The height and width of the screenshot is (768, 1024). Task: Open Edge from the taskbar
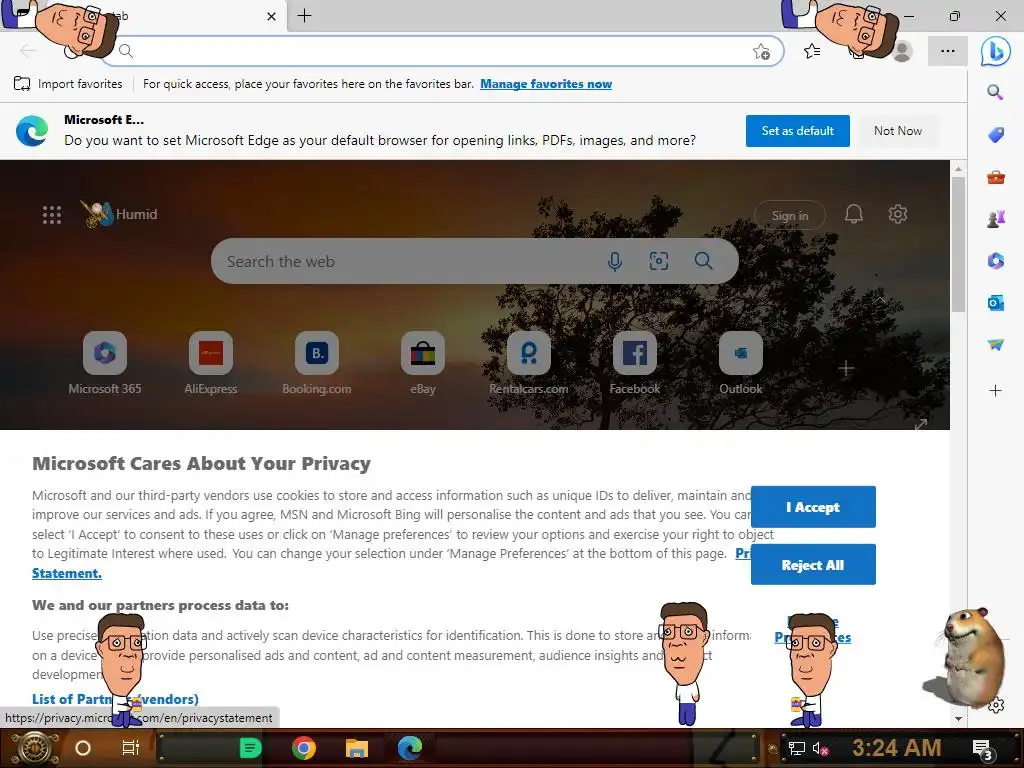[409, 748]
